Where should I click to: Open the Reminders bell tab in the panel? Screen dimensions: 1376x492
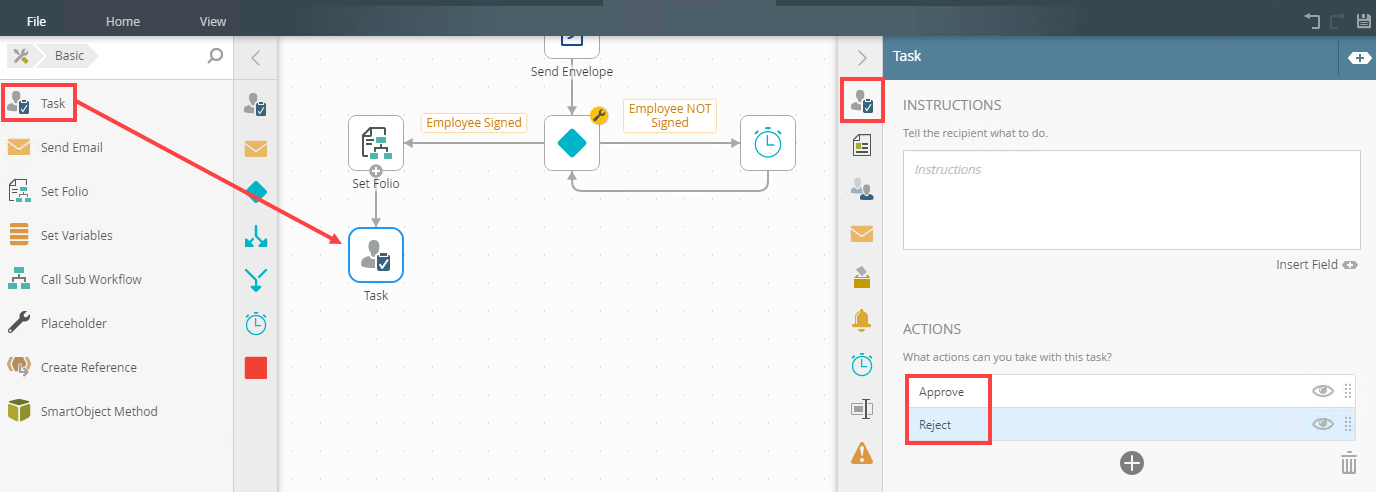pos(861,321)
